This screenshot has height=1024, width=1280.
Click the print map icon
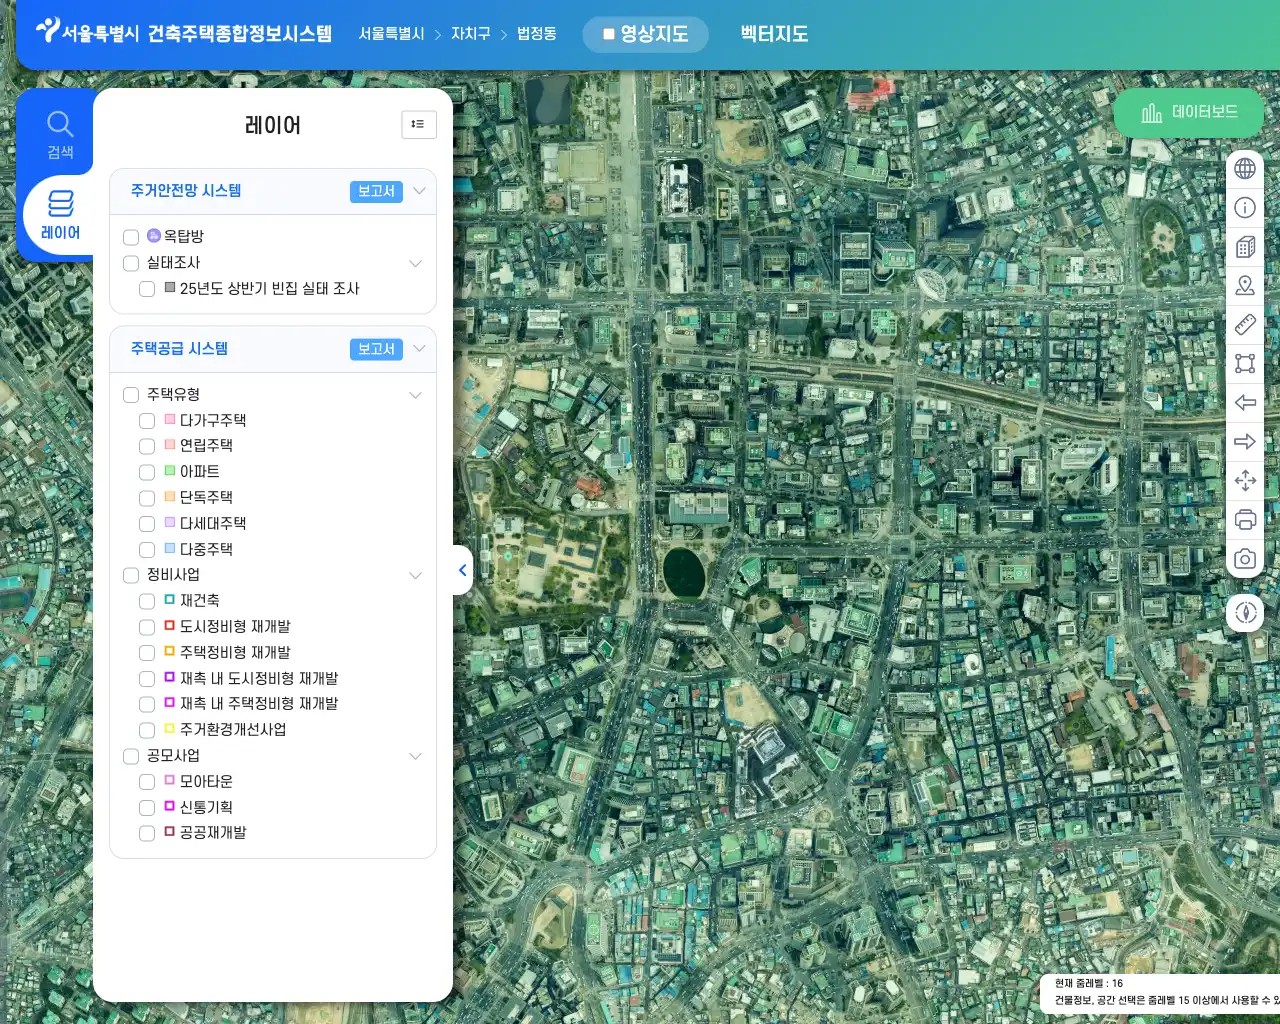1245,519
